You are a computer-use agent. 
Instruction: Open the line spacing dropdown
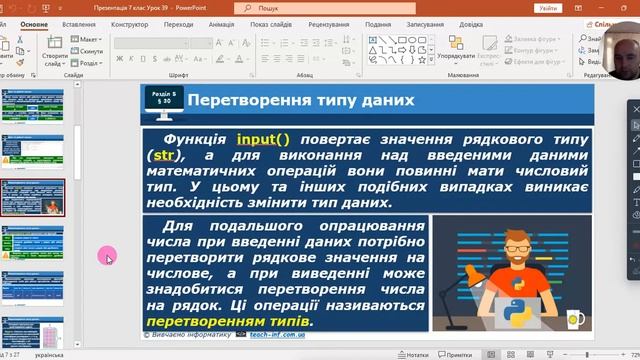330,43
